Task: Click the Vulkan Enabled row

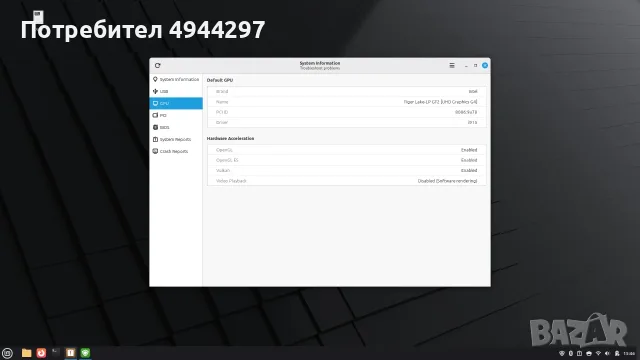Action: click(x=347, y=170)
